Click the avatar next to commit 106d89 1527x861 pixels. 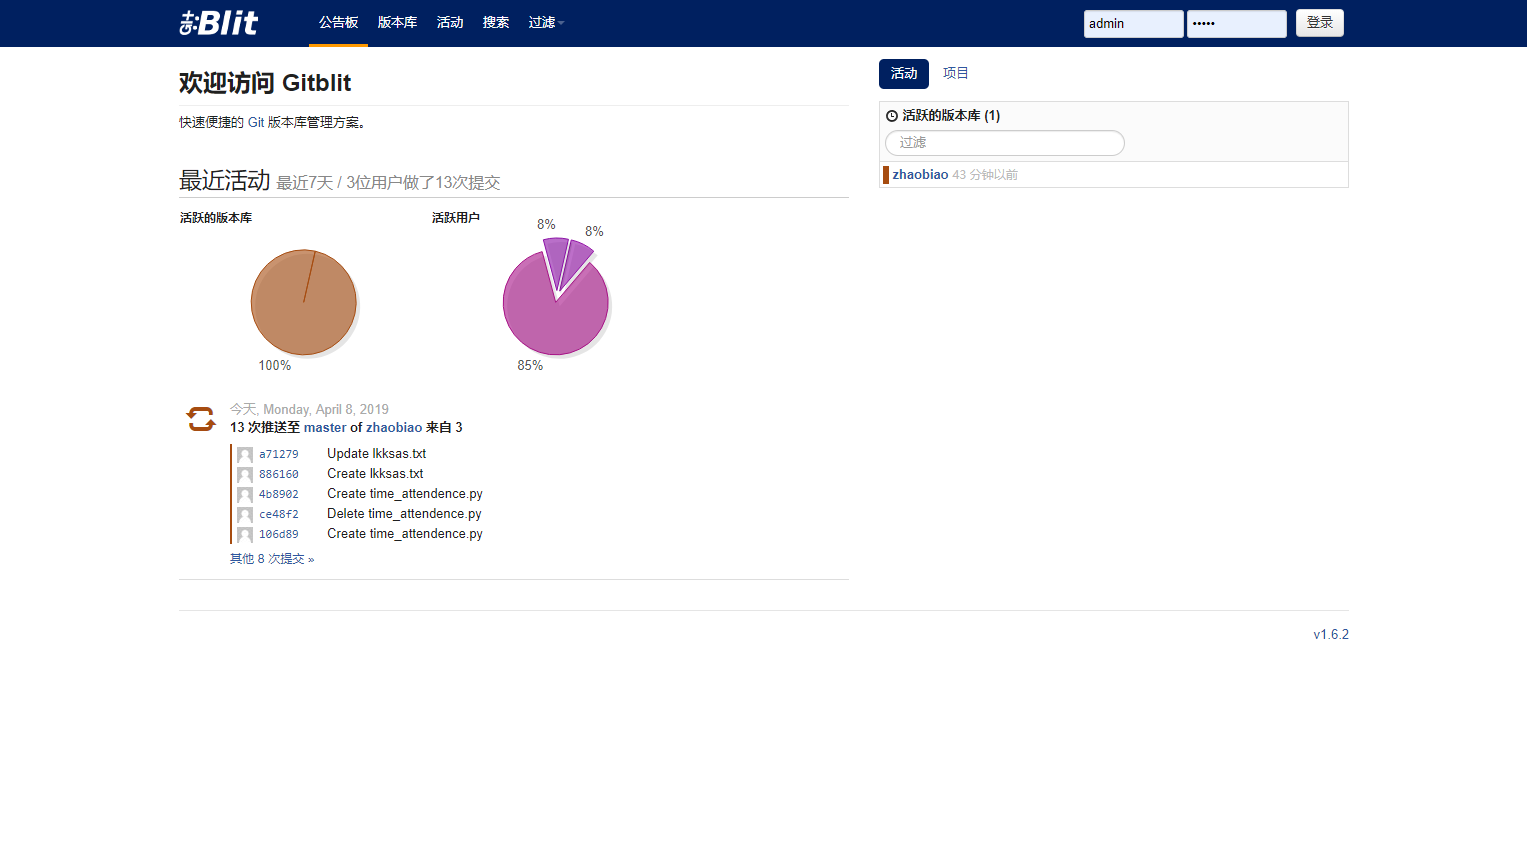[x=245, y=535]
